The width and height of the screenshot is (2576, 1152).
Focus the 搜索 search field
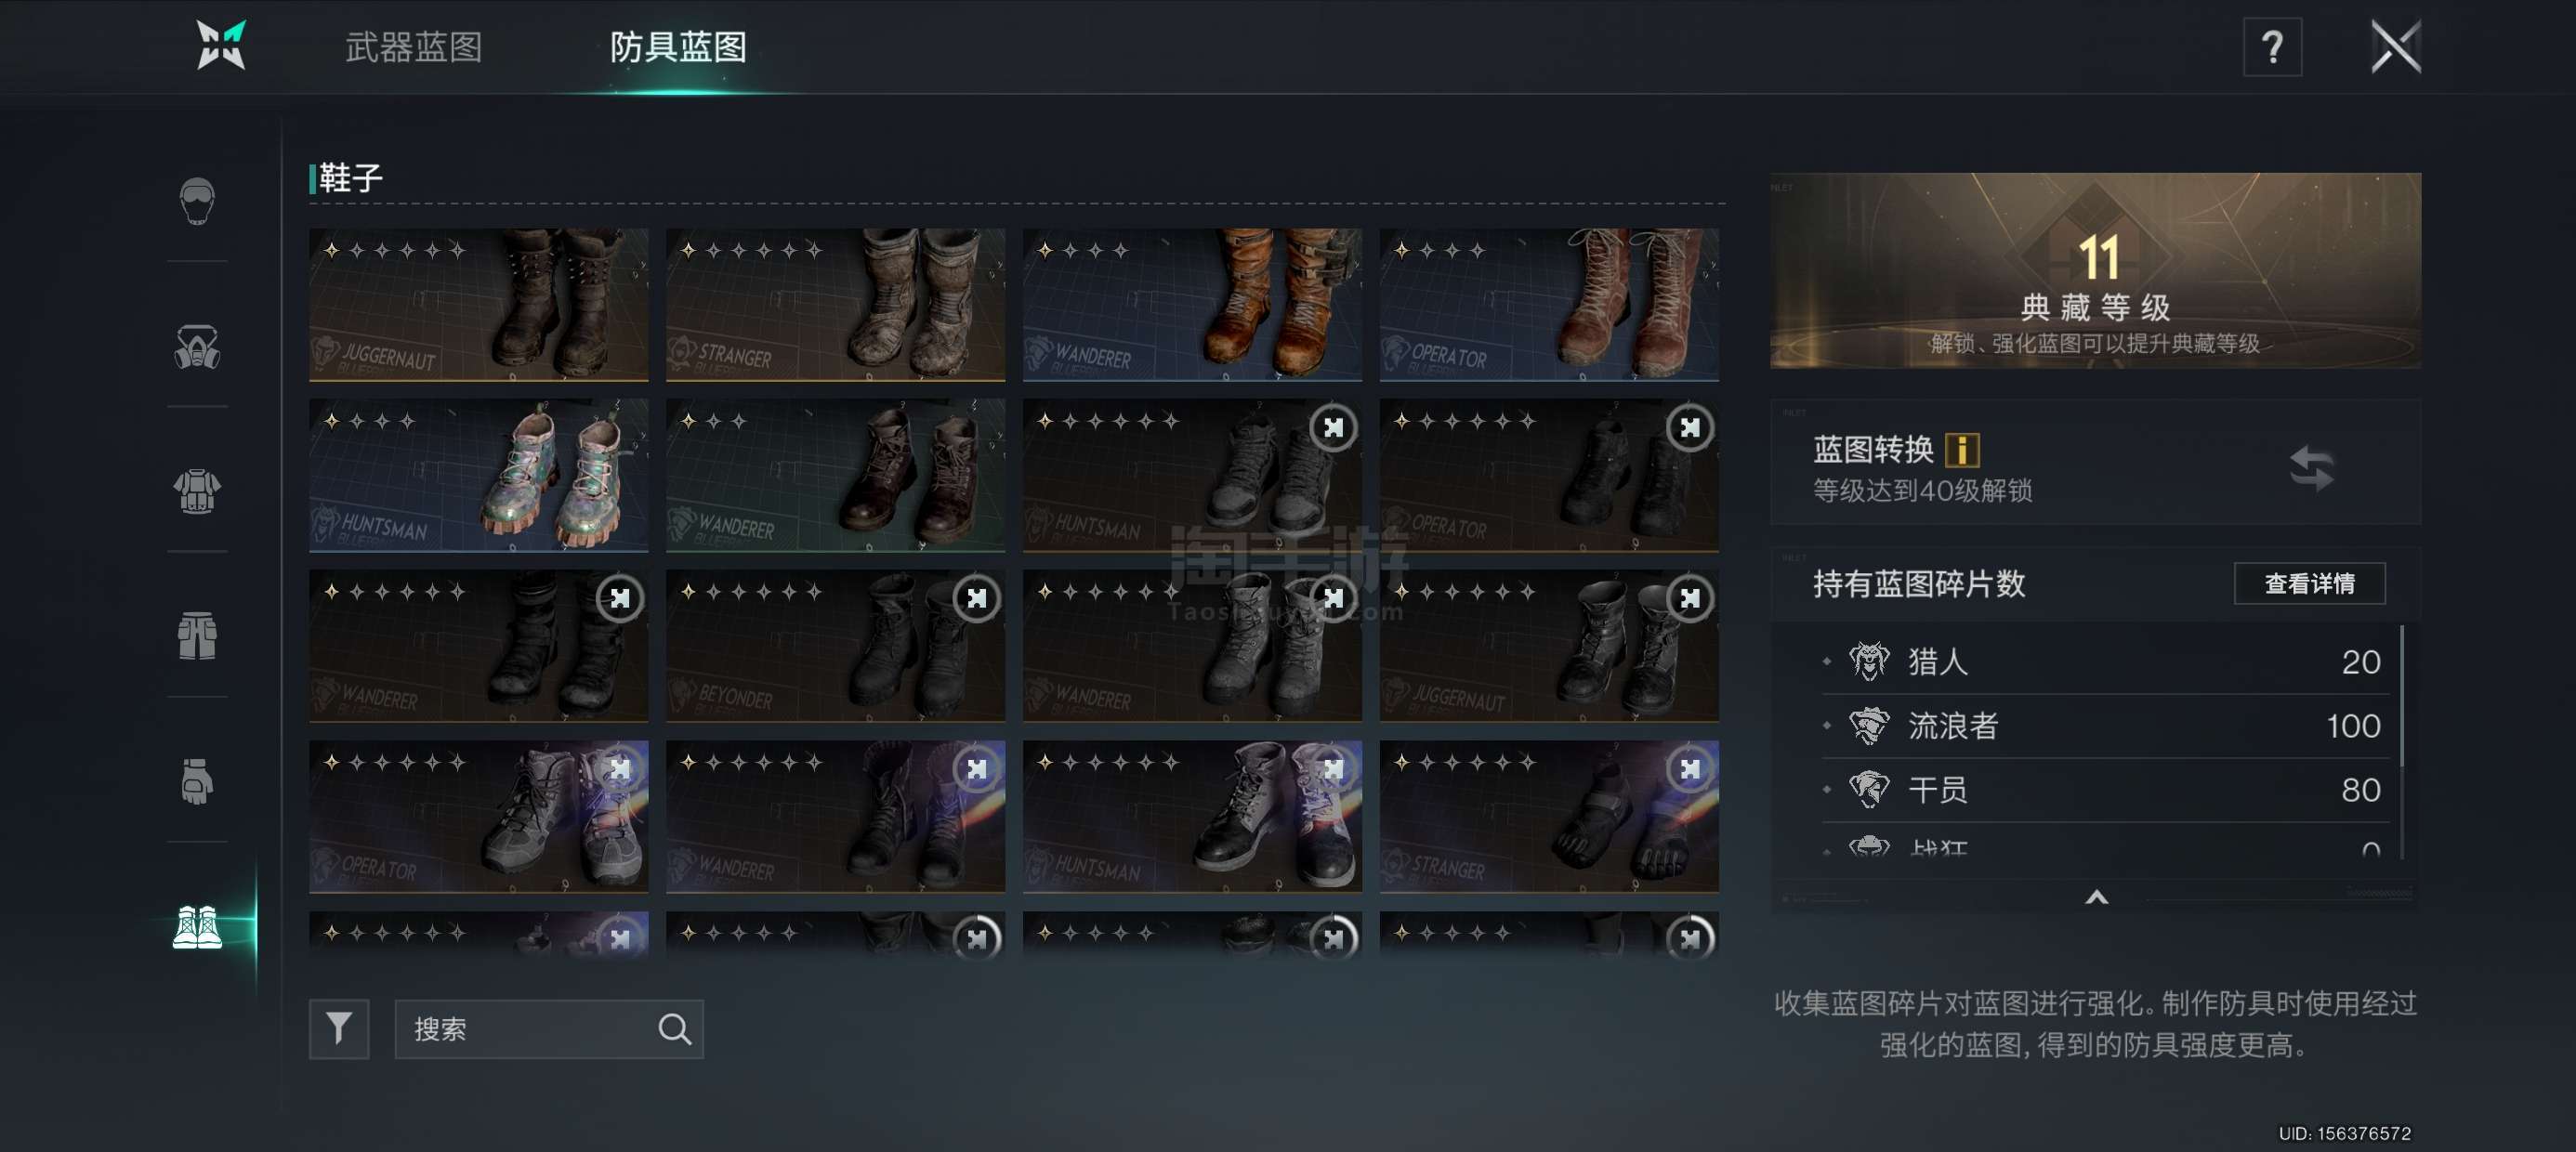click(548, 1029)
